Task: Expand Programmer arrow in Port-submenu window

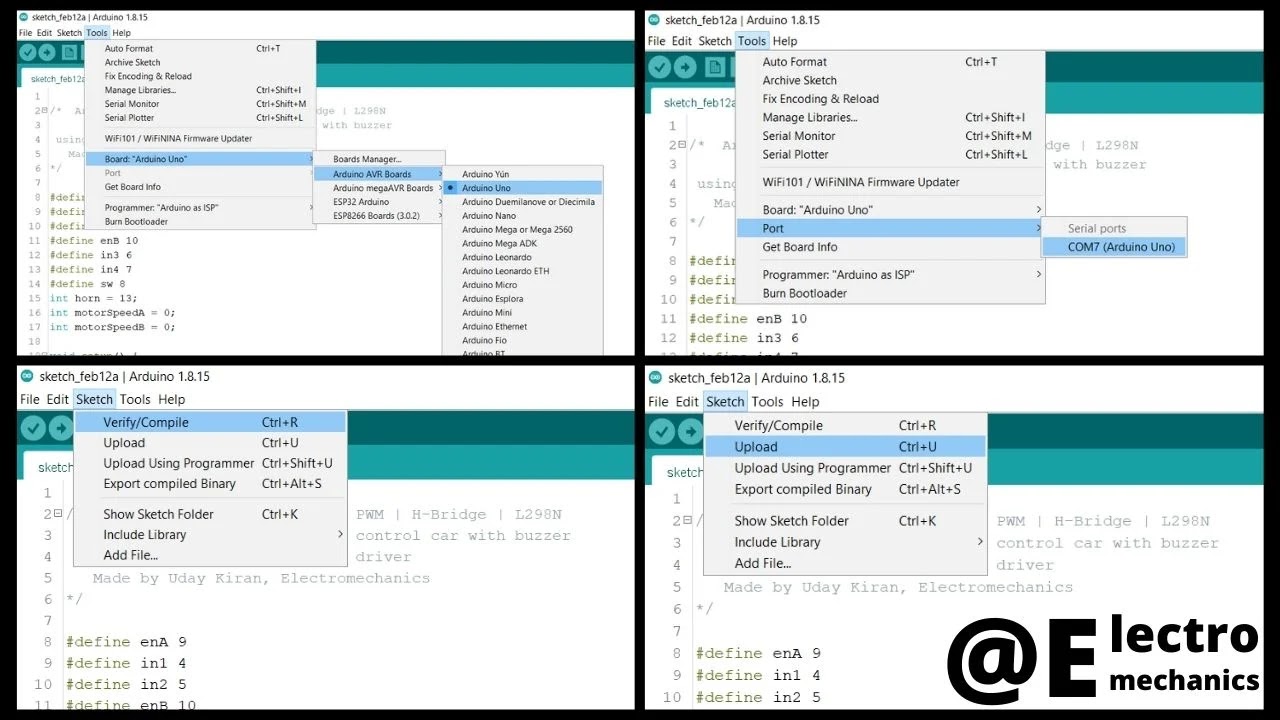Action: click(1038, 274)
